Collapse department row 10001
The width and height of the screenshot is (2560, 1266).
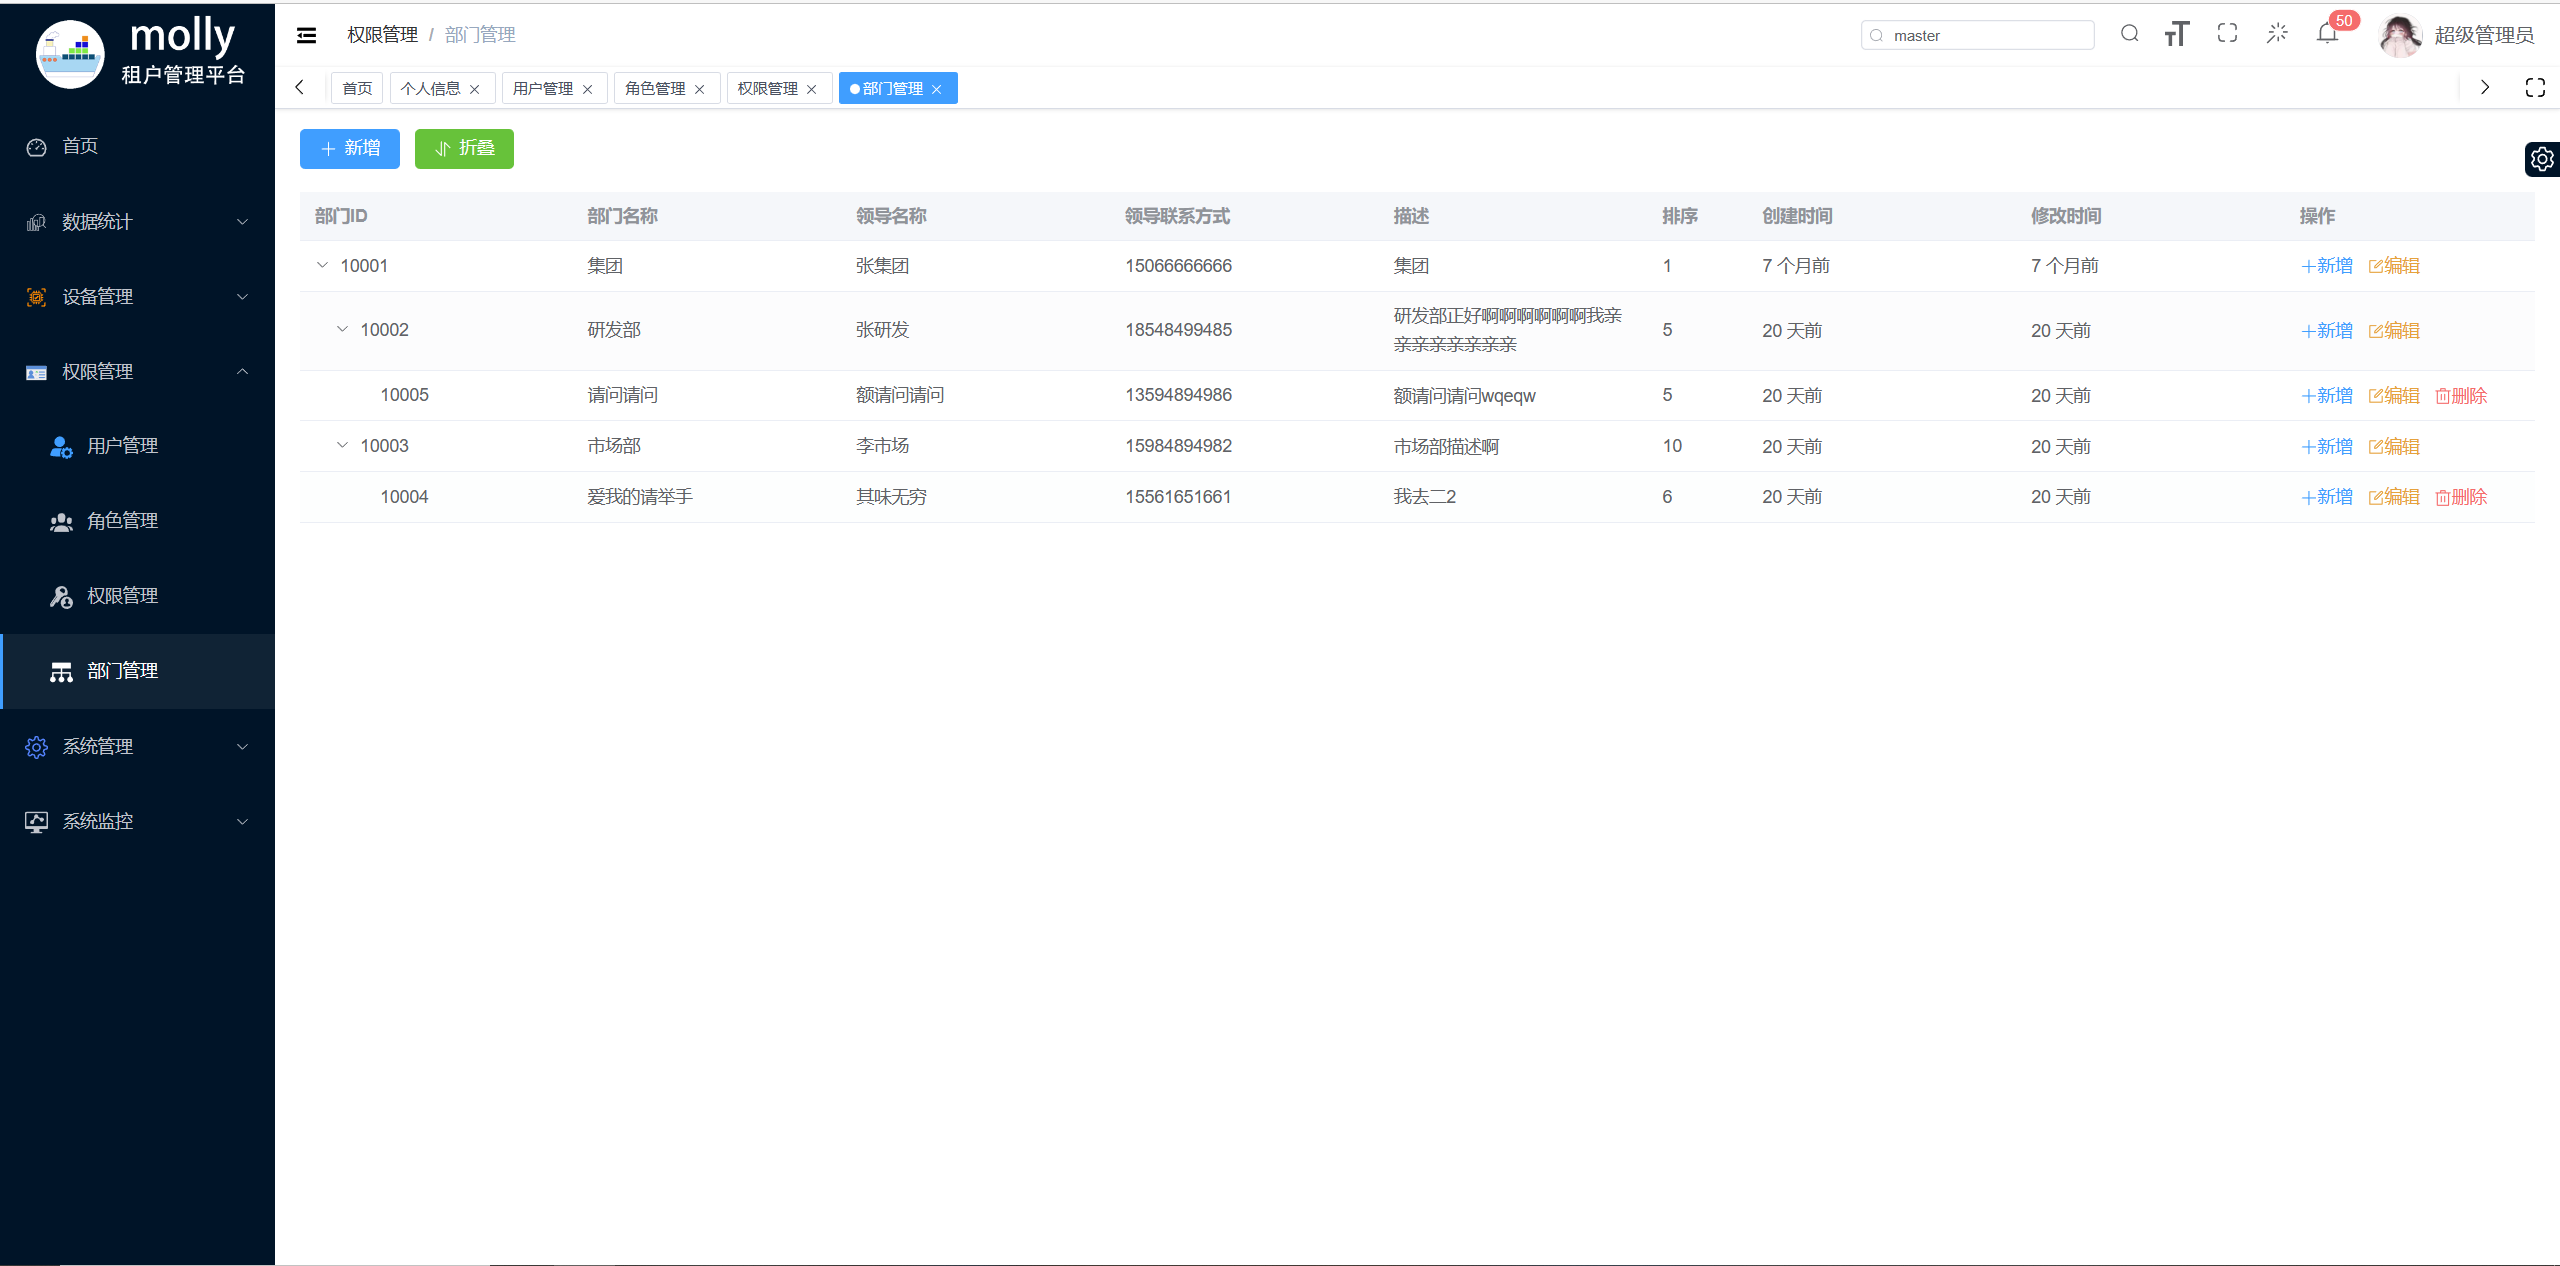tap(322, 266)
